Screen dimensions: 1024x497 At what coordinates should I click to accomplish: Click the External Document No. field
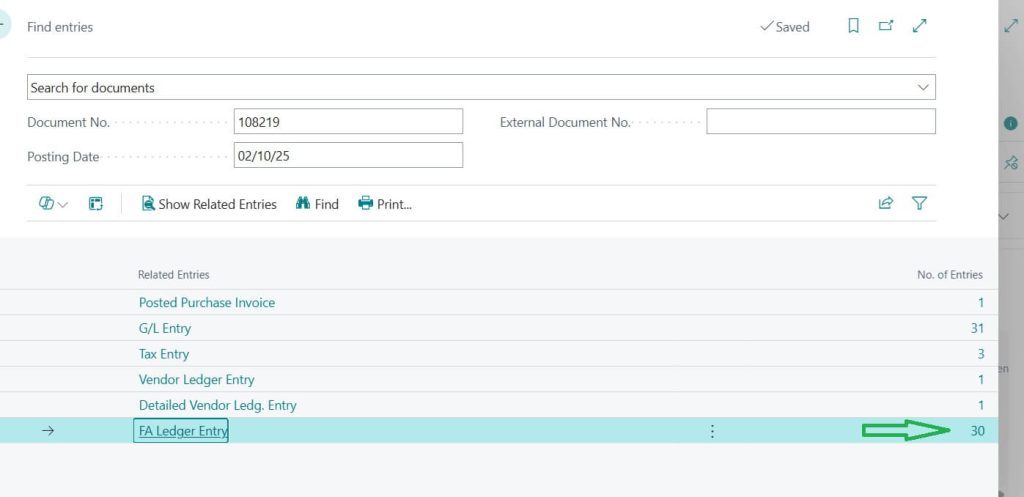[820, 122]
